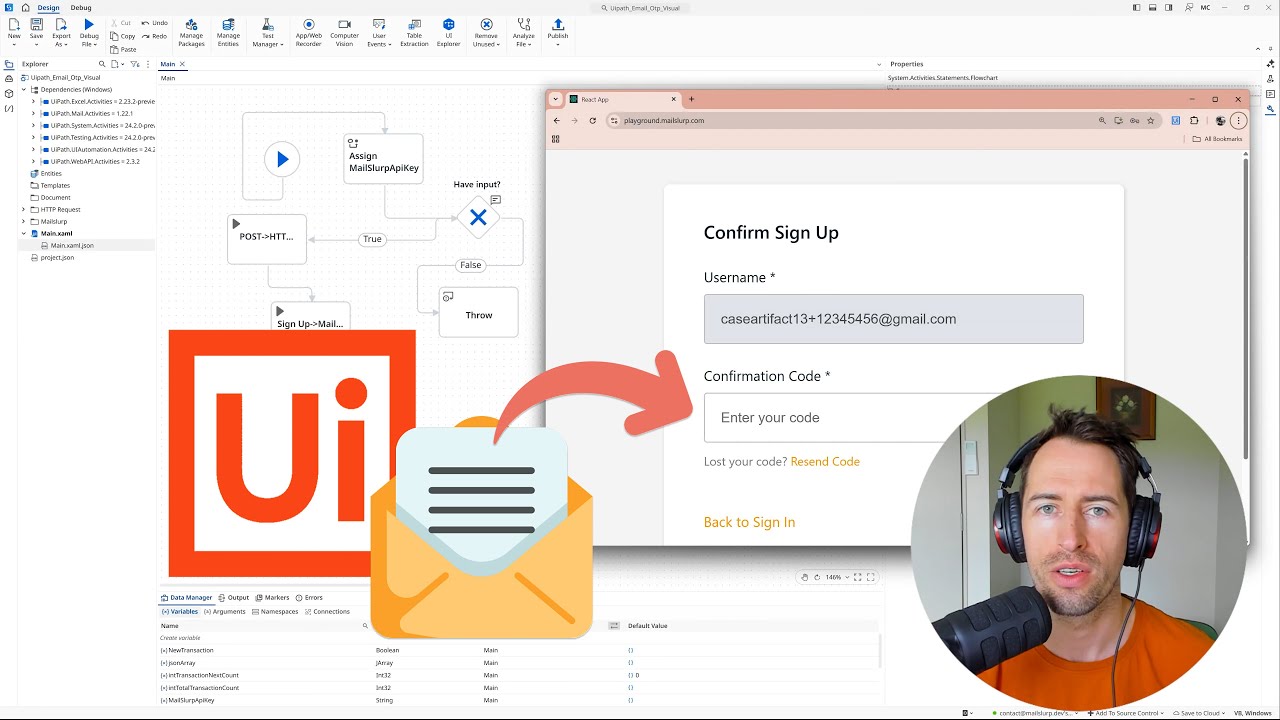Image resolution: width=1280 pixels, height=720 pixels.
Task: Bookmark the playground page with the star icon
Action: pos(1150,120)
